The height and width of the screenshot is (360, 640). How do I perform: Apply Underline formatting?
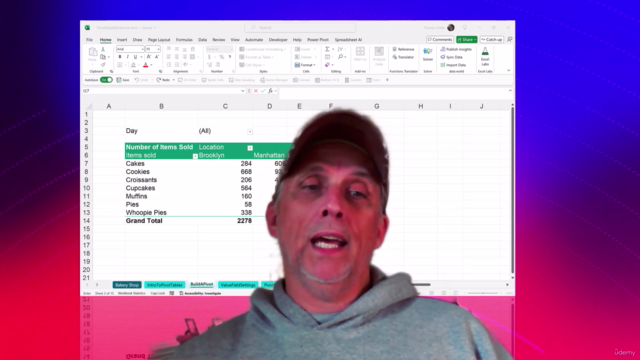pos(135,57)
